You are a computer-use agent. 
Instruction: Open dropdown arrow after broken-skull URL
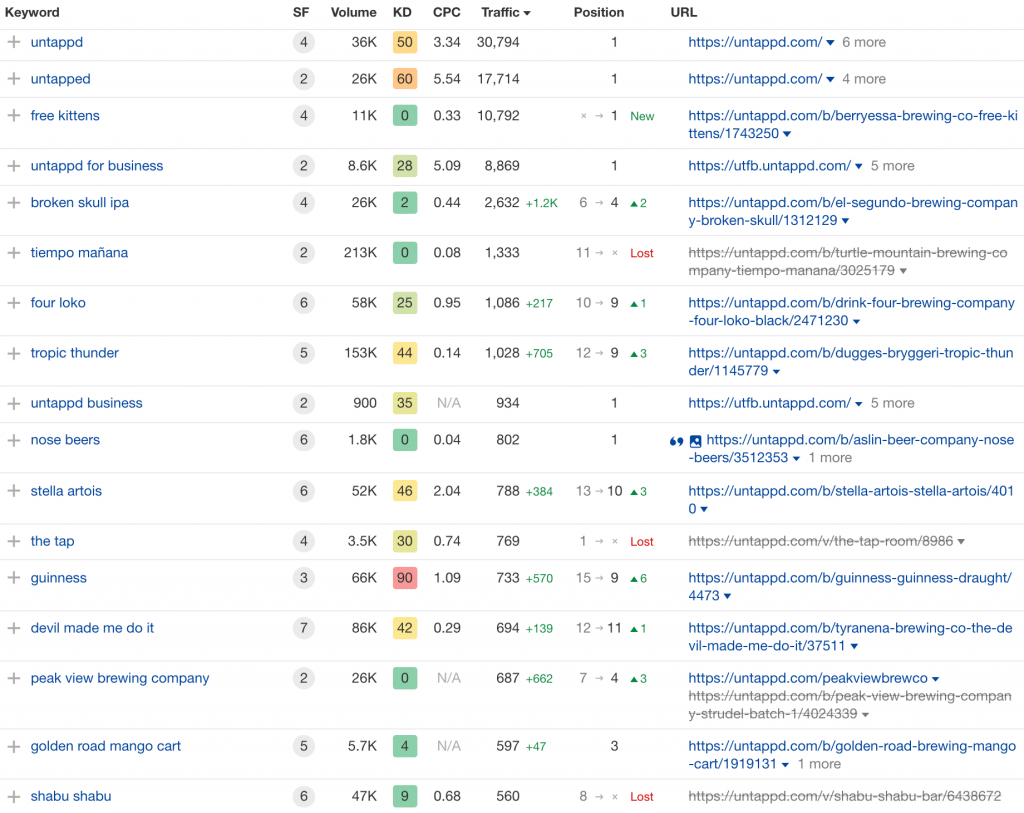pos(845,221)
